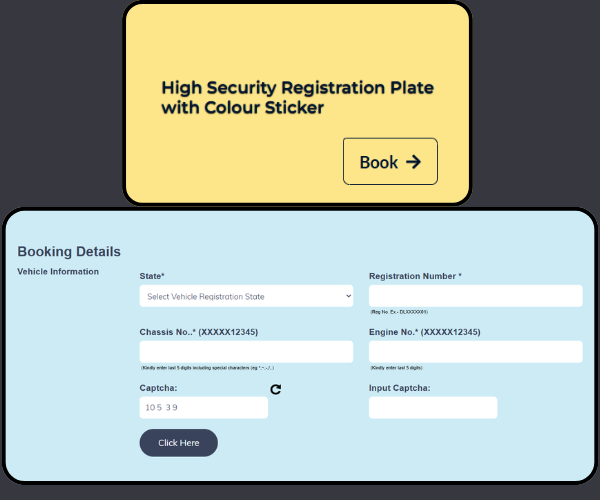Click the right arrow icon beside Book

(x=413, y=162)
